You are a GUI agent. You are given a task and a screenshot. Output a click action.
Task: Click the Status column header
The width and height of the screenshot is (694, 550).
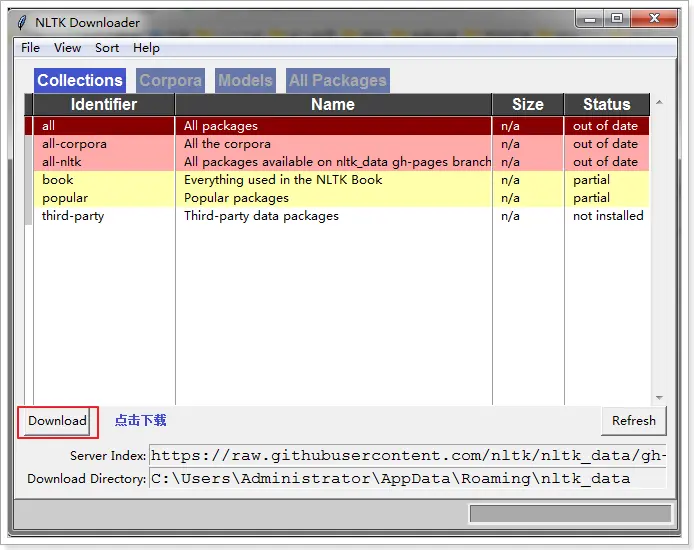tap(607, 104)
